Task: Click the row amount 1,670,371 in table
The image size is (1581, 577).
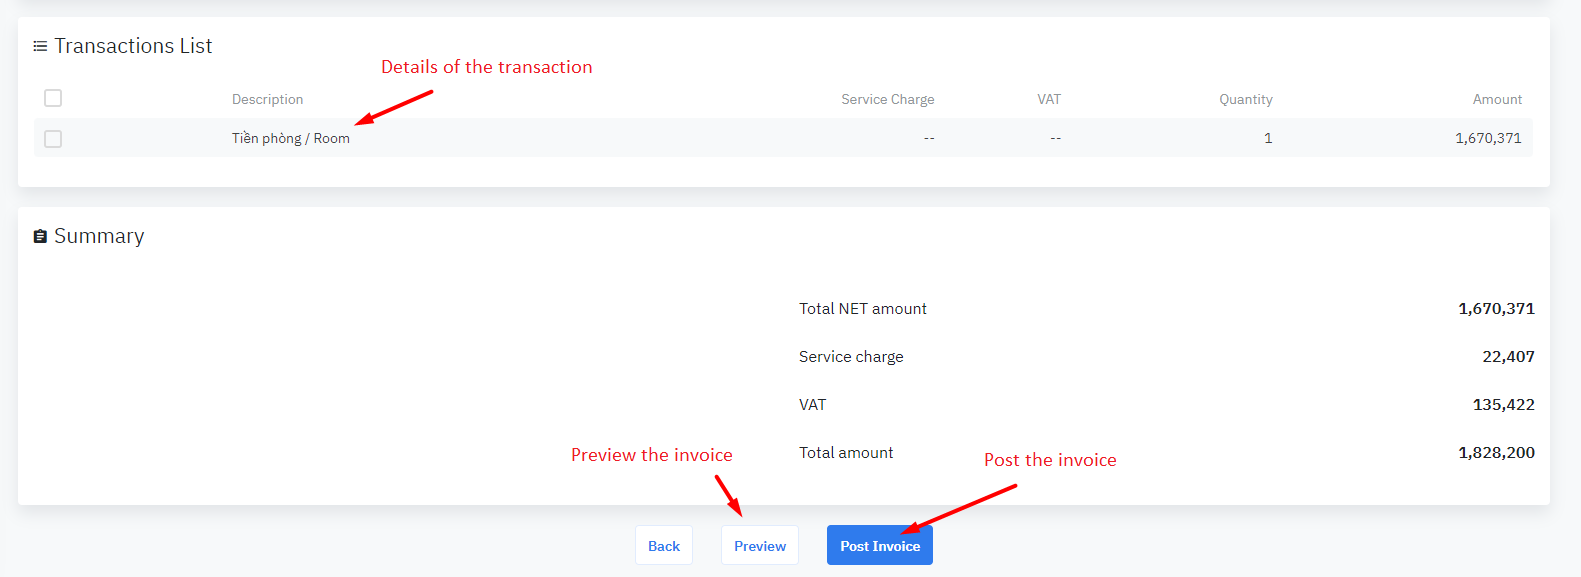Action: 1487,138
